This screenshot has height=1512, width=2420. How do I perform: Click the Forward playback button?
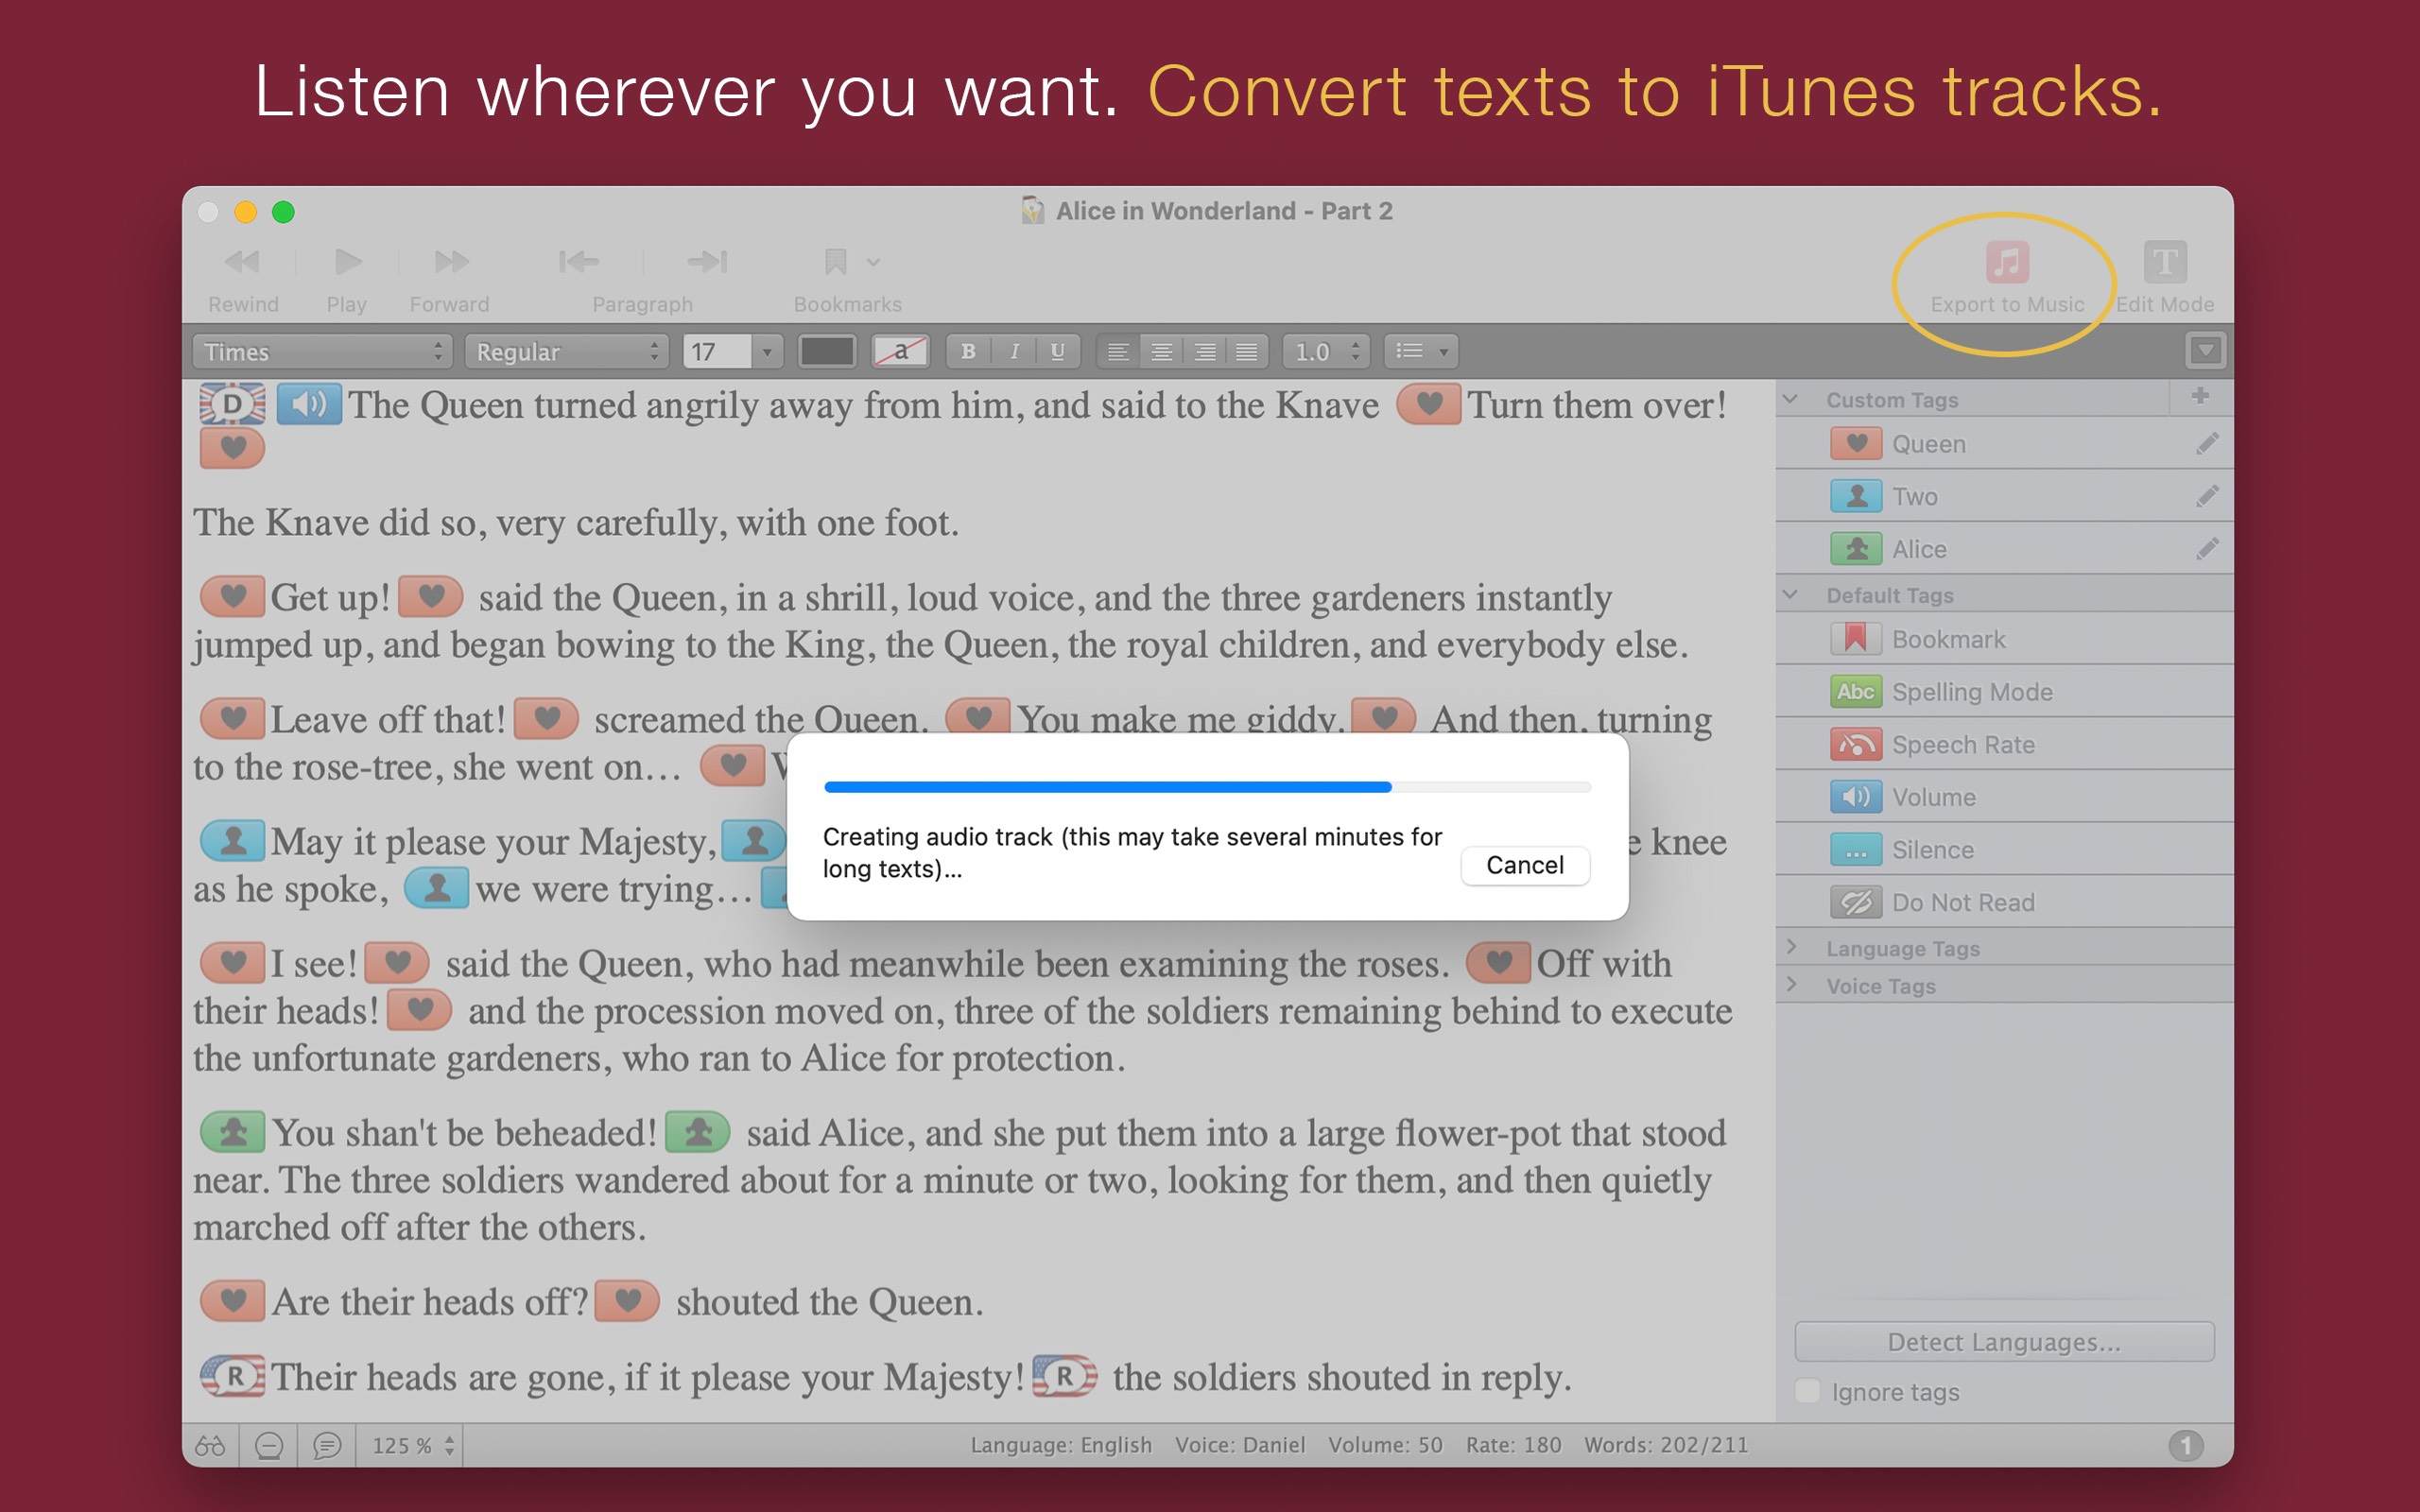[x=450, y=262]
